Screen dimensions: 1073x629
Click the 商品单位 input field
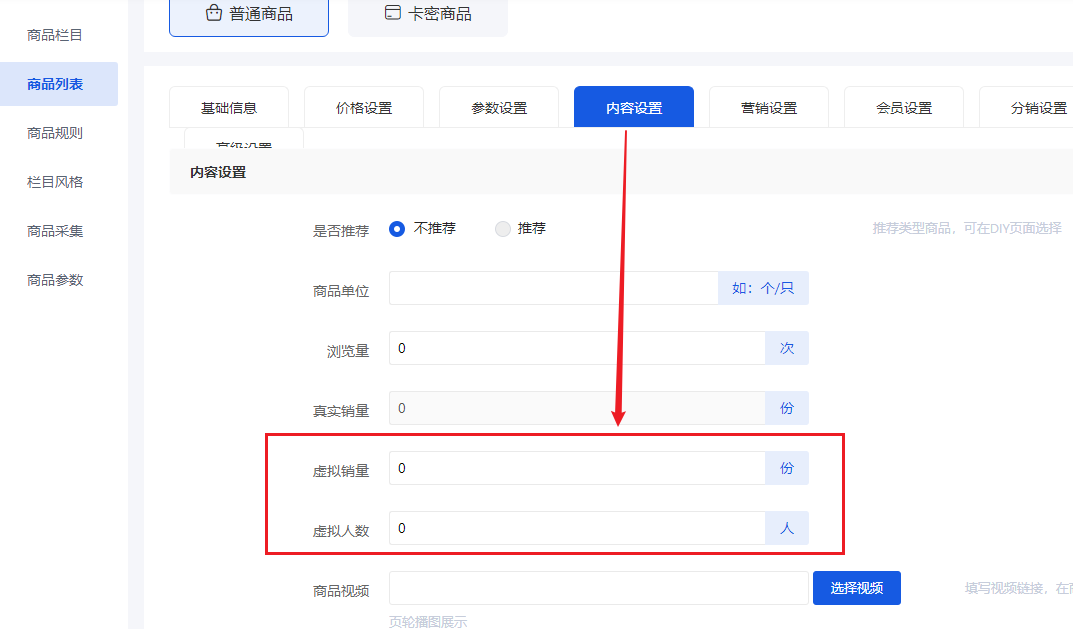tap(553, 289)
